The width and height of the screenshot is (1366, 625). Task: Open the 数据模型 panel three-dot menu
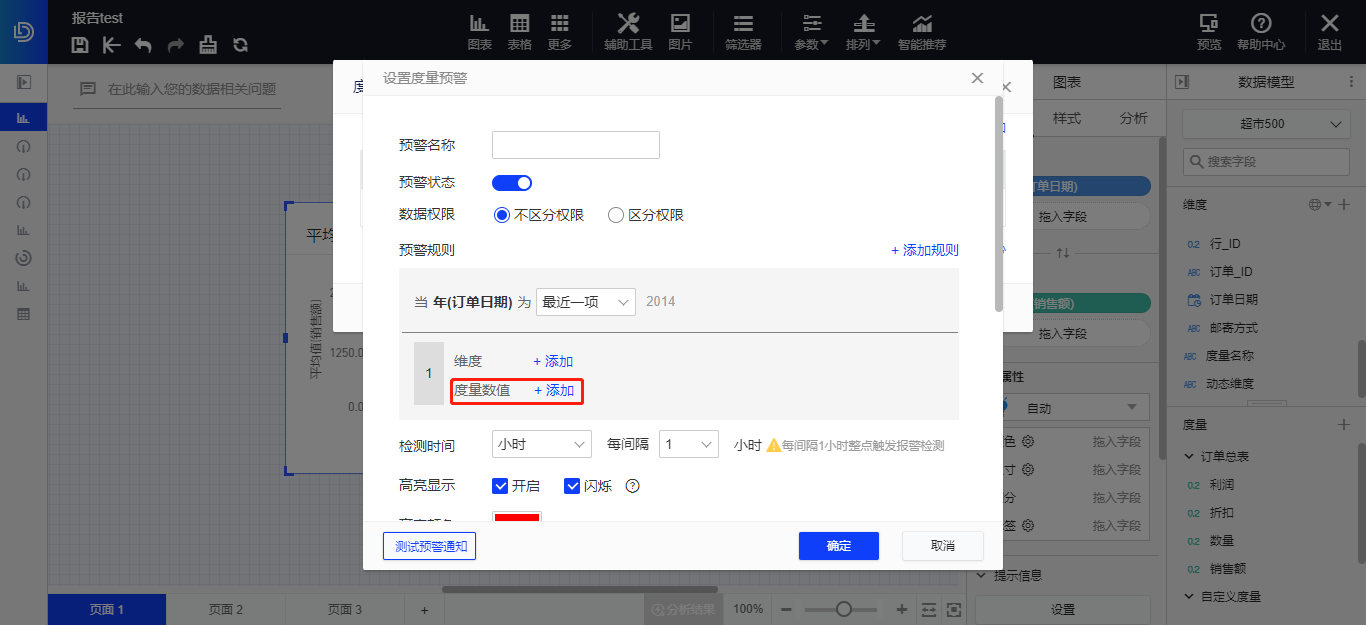[1352, 82]
